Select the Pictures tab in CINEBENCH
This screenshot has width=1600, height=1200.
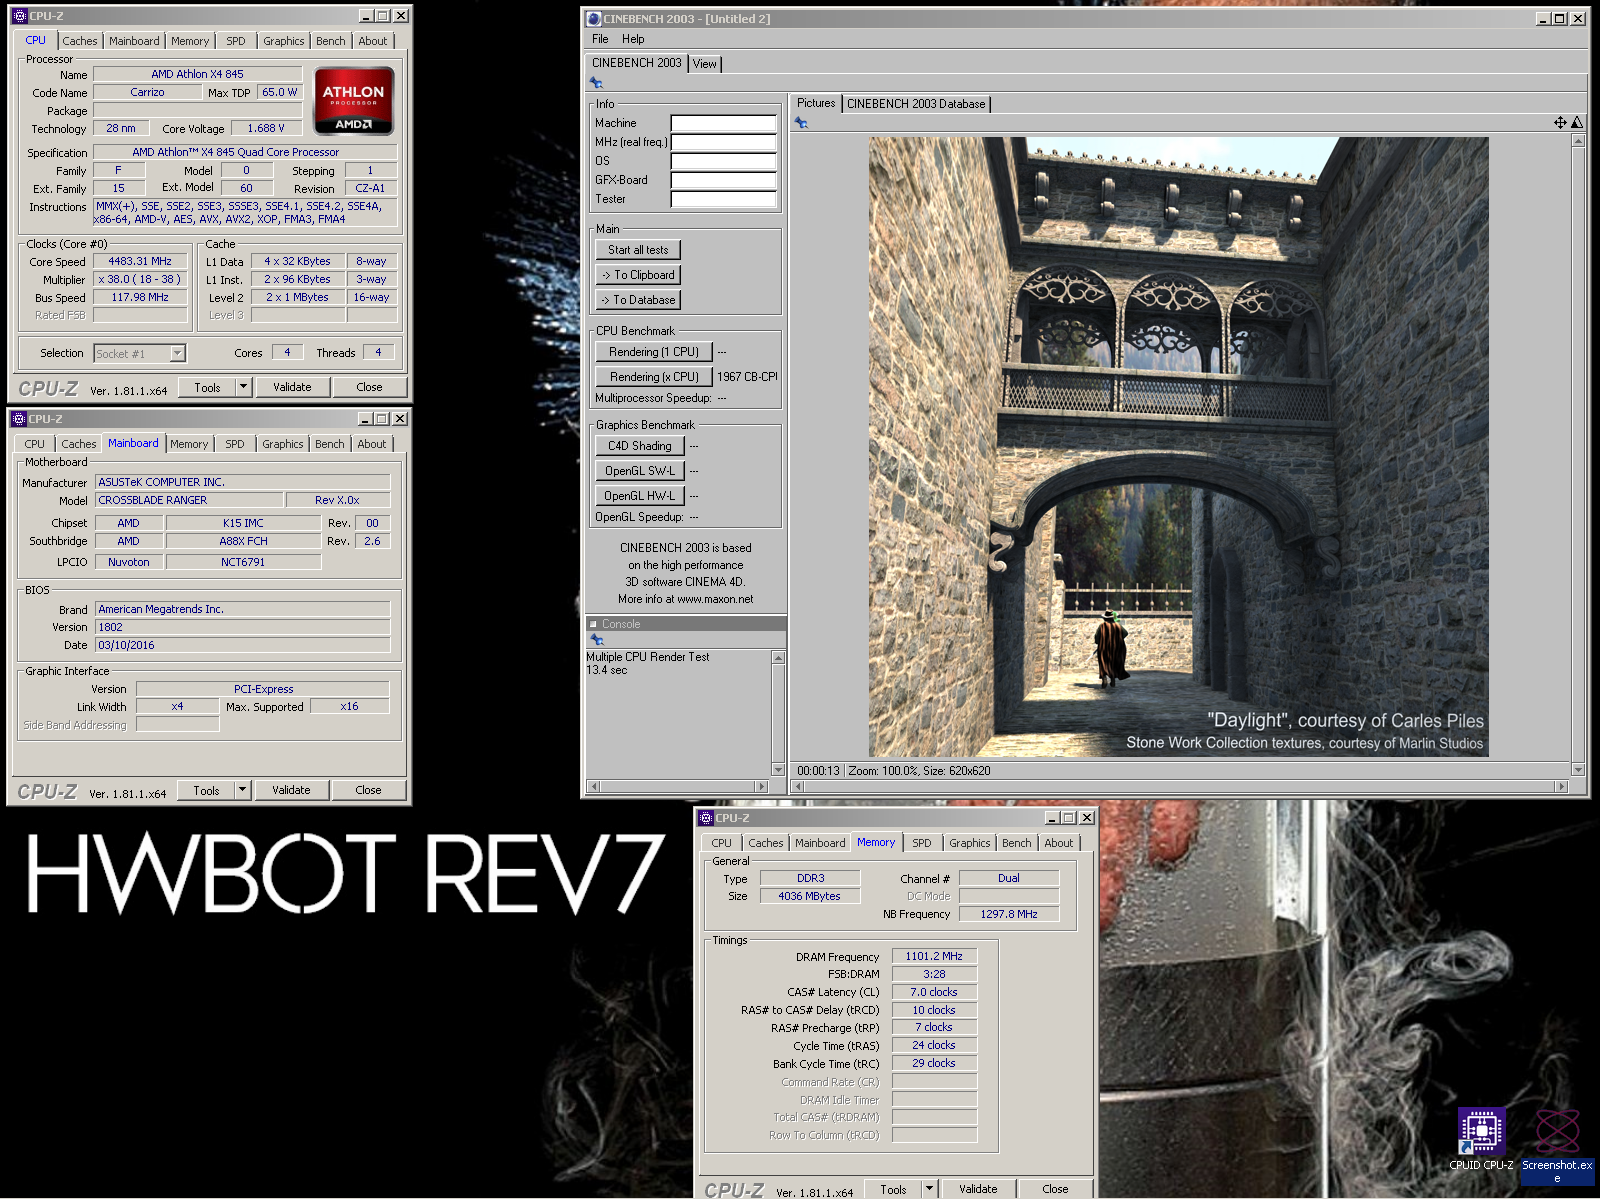pos(816,103)
